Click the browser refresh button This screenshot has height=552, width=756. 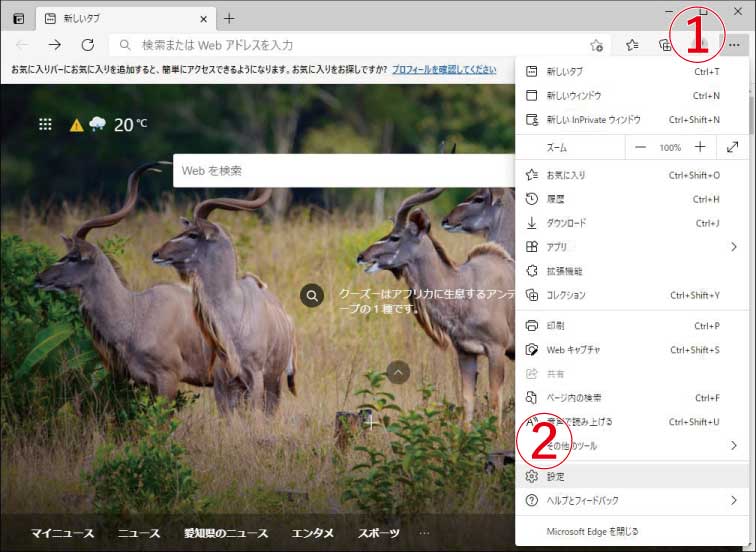(x=87, y=45)
